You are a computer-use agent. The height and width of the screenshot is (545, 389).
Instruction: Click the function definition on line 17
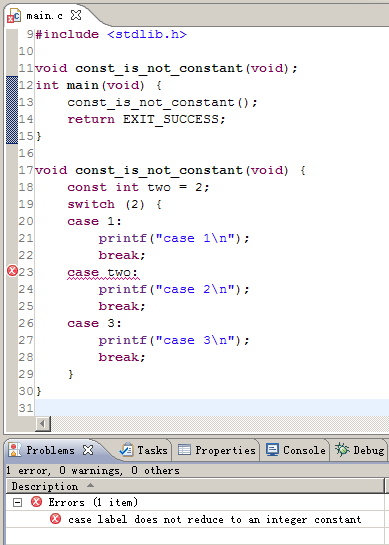[170, 171]
